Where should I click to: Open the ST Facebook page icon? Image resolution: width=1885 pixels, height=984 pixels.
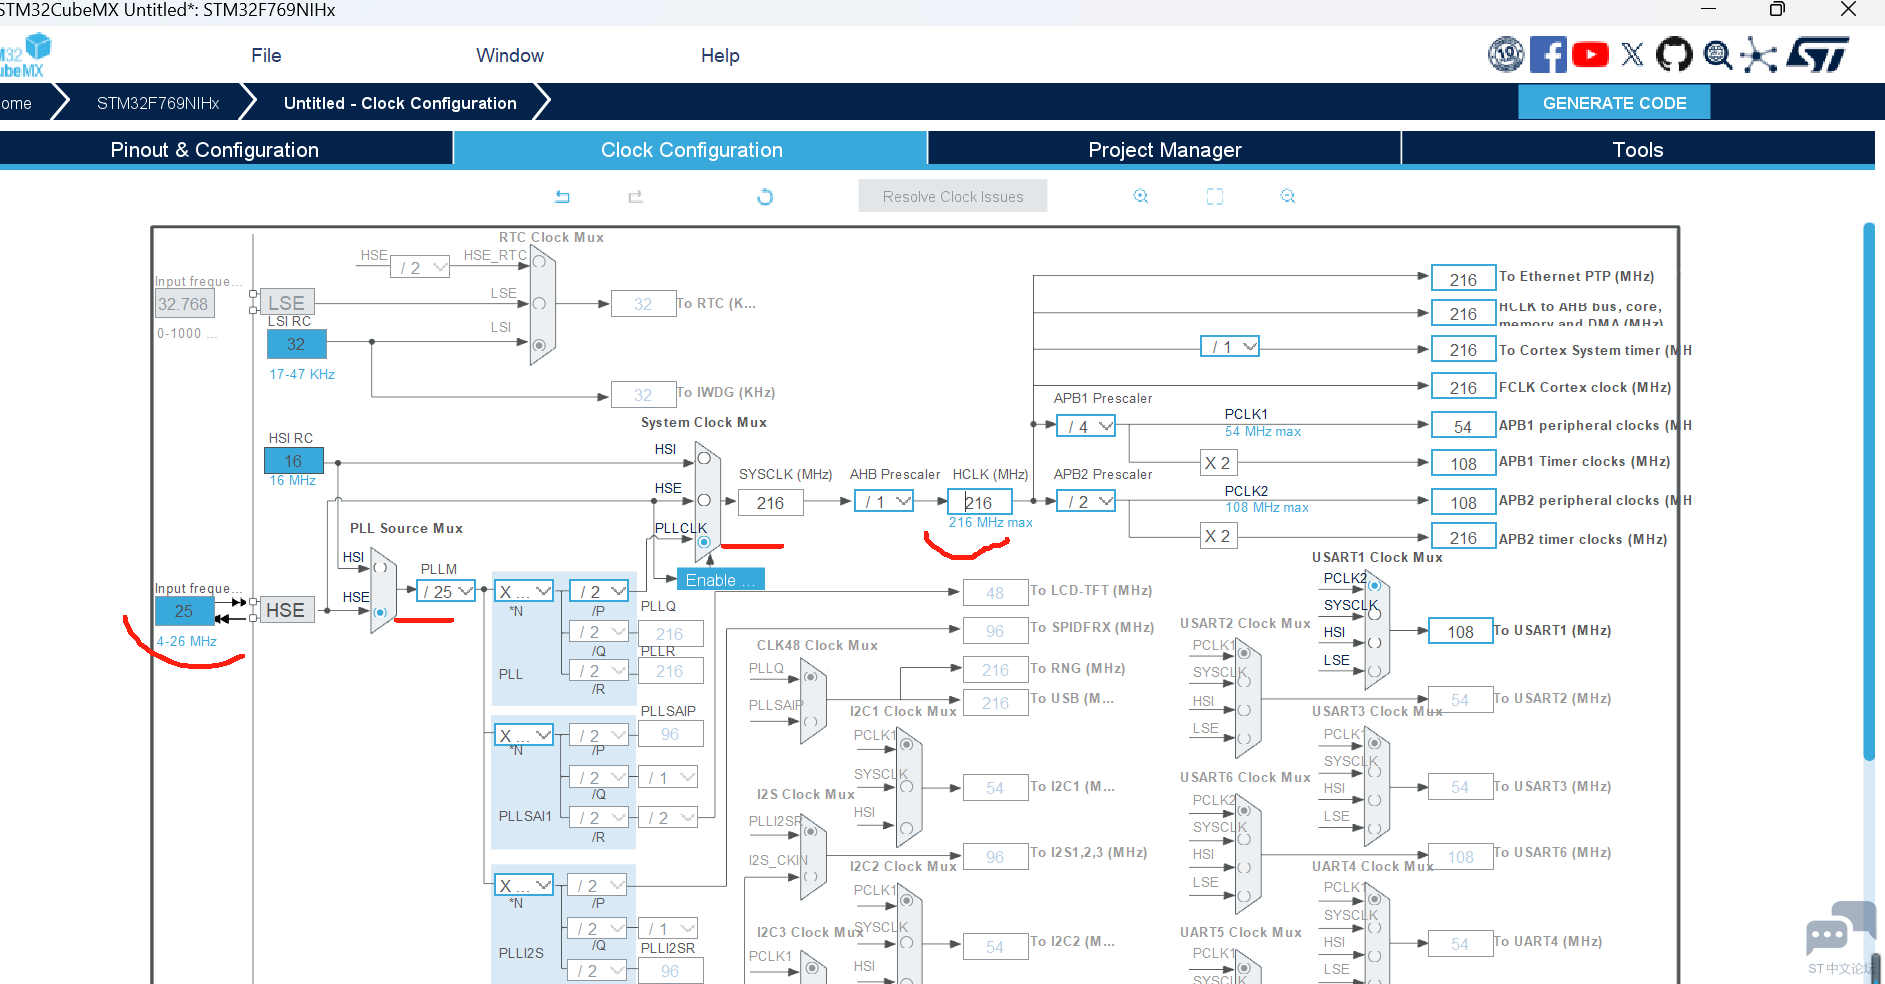[x=1548, y=54]
